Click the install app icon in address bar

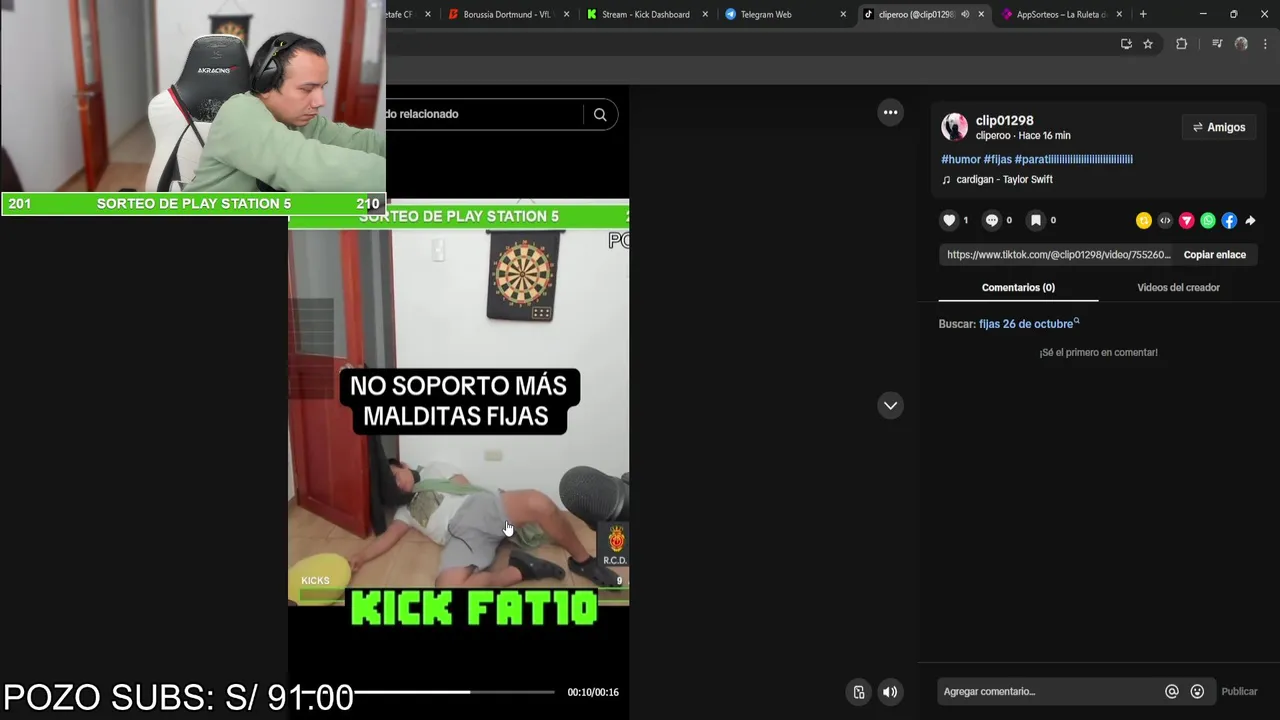pyautogui.click(x=1126, y=44)
